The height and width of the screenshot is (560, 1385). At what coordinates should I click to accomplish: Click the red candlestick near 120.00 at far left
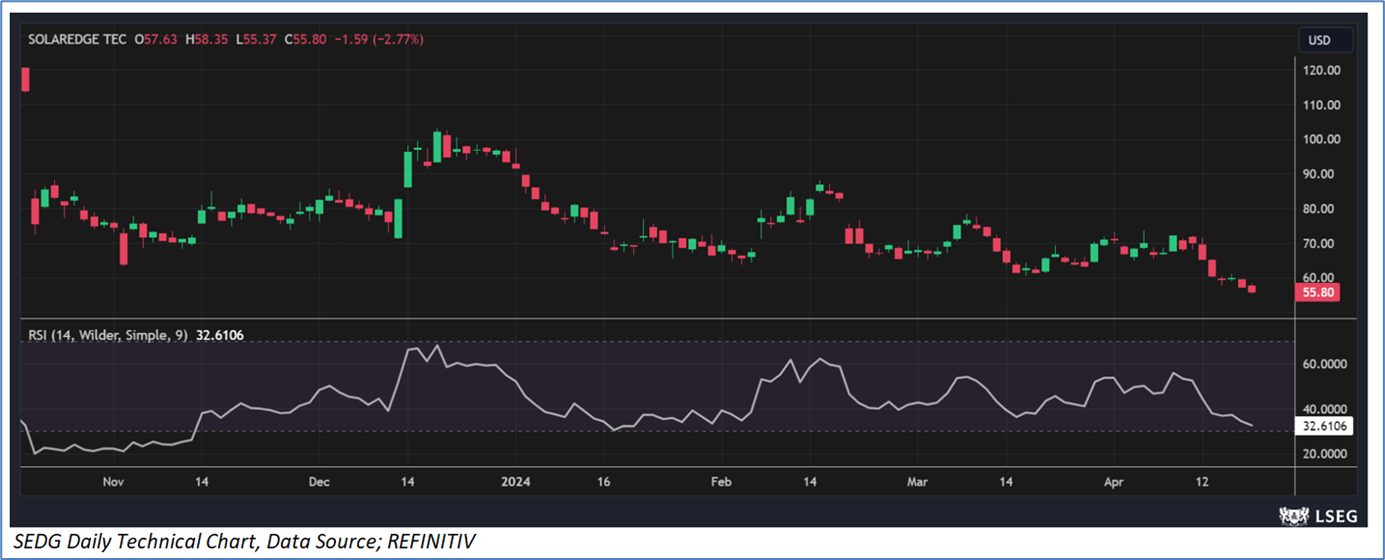coord(25,80)
